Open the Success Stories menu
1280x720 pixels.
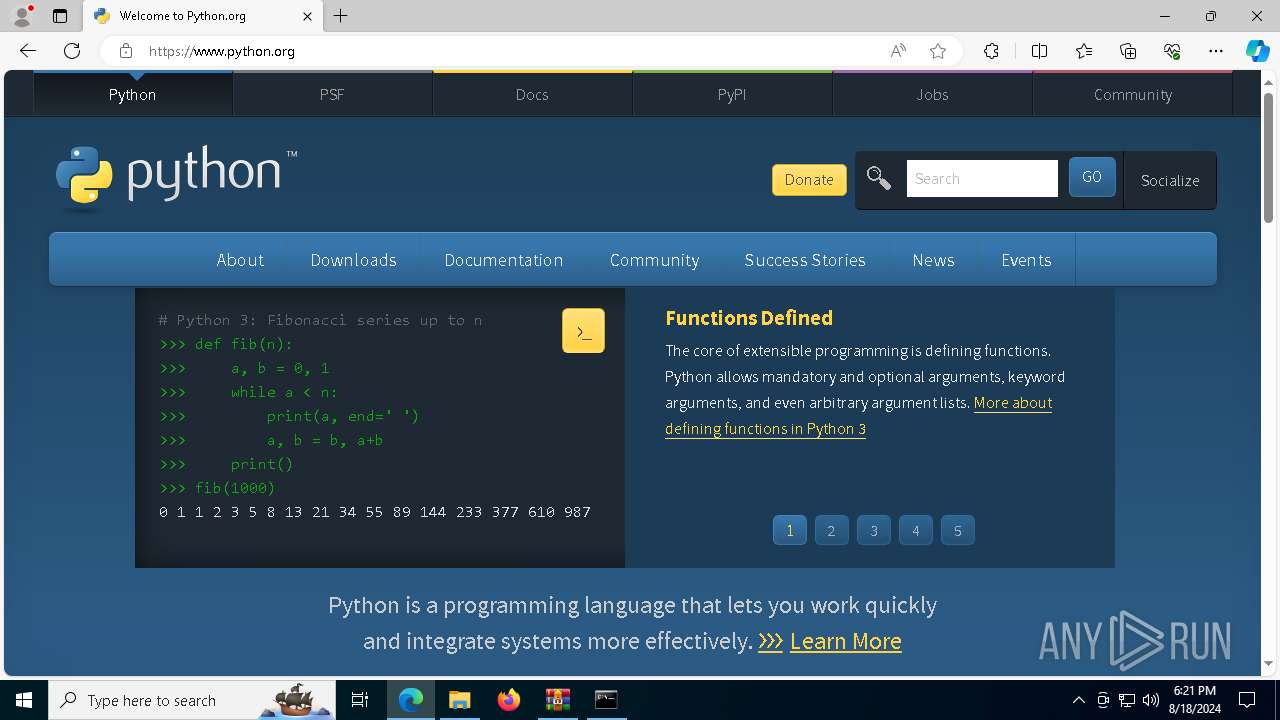[x=805, y=260]
